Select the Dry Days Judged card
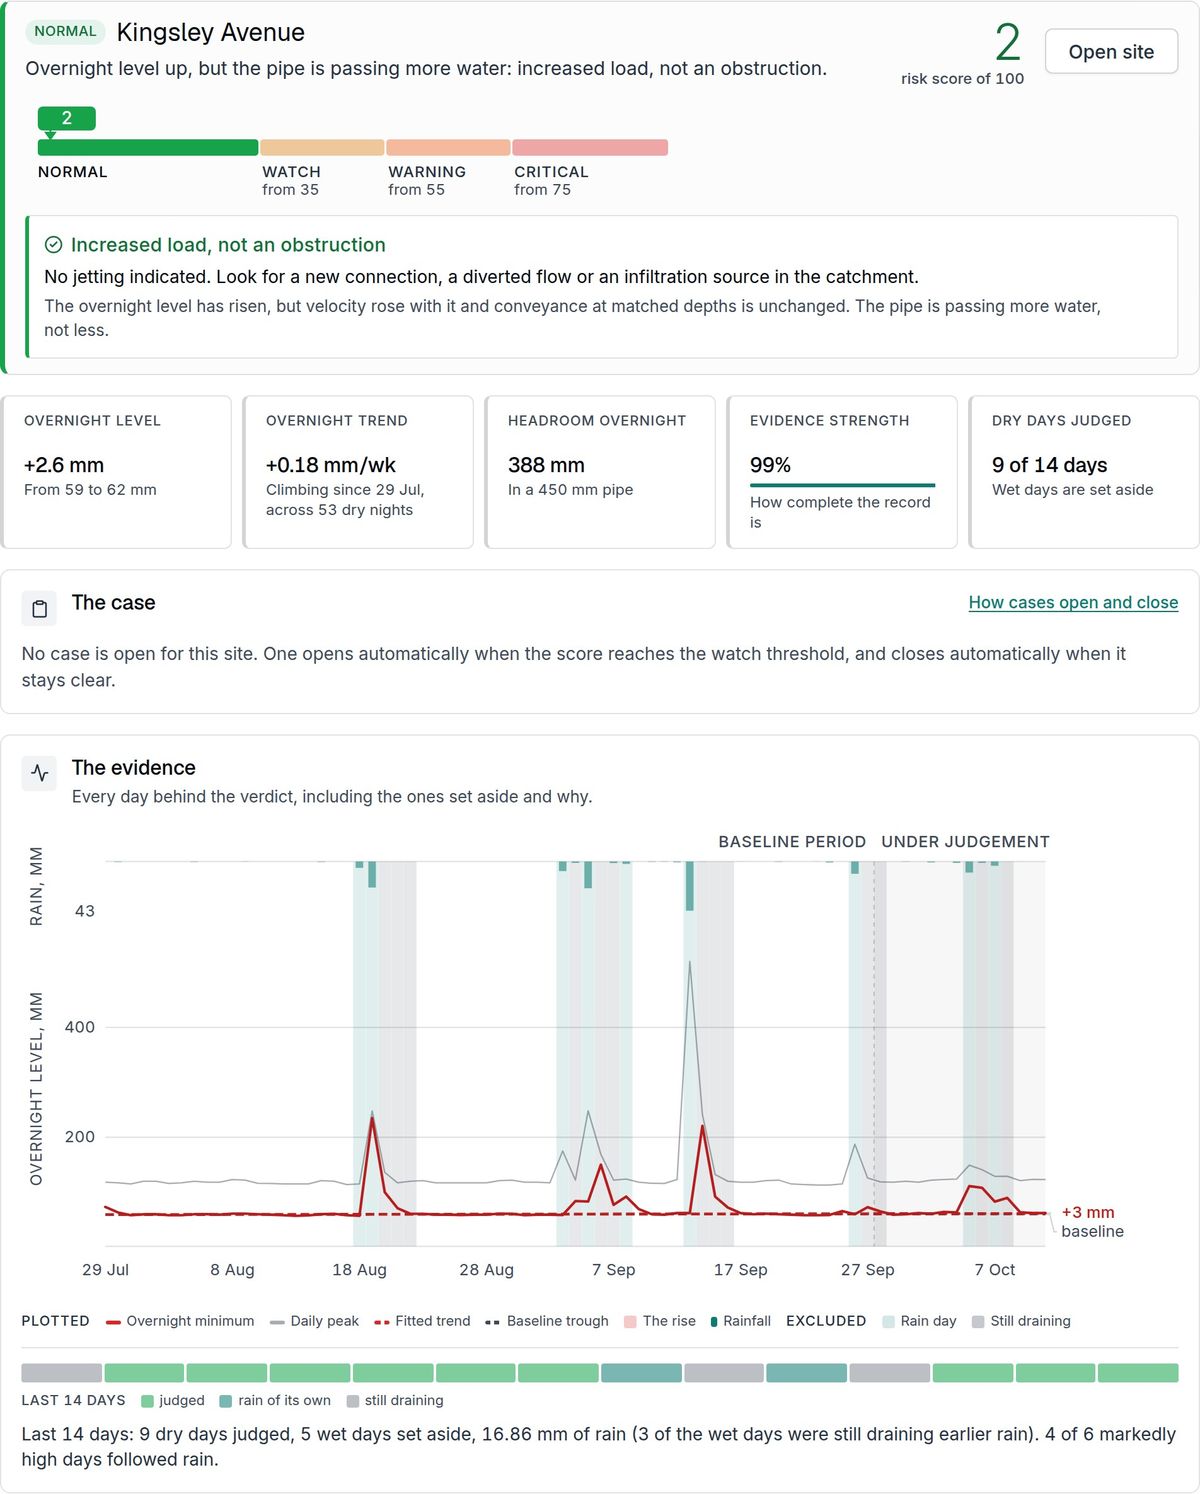The image size is (1200, 1494). 1084,472
